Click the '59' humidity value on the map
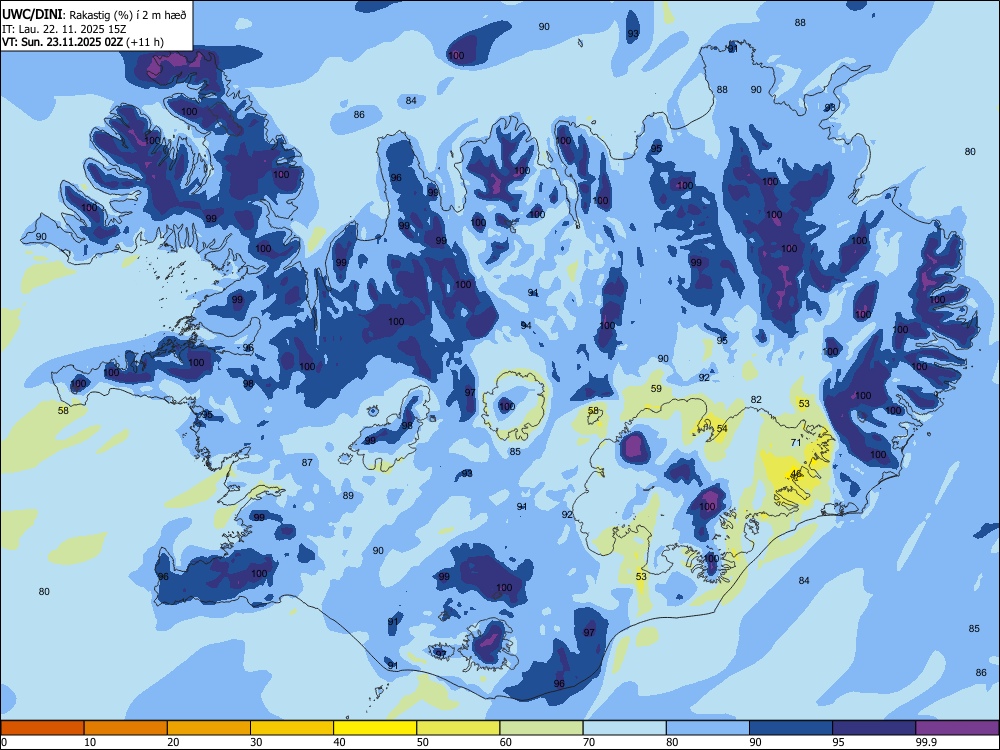The height and width of the screenshot is (750, 1000). click(x=656, y=388)
